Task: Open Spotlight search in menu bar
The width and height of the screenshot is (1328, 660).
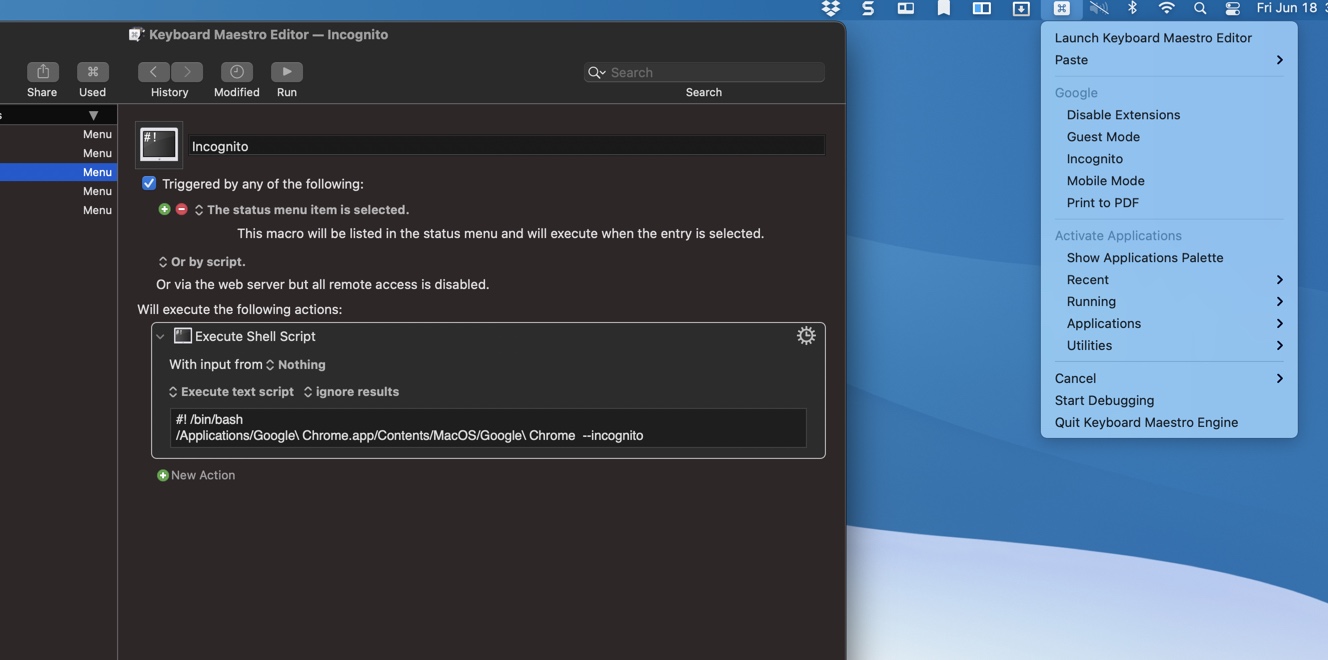Action: [1199, 8]
